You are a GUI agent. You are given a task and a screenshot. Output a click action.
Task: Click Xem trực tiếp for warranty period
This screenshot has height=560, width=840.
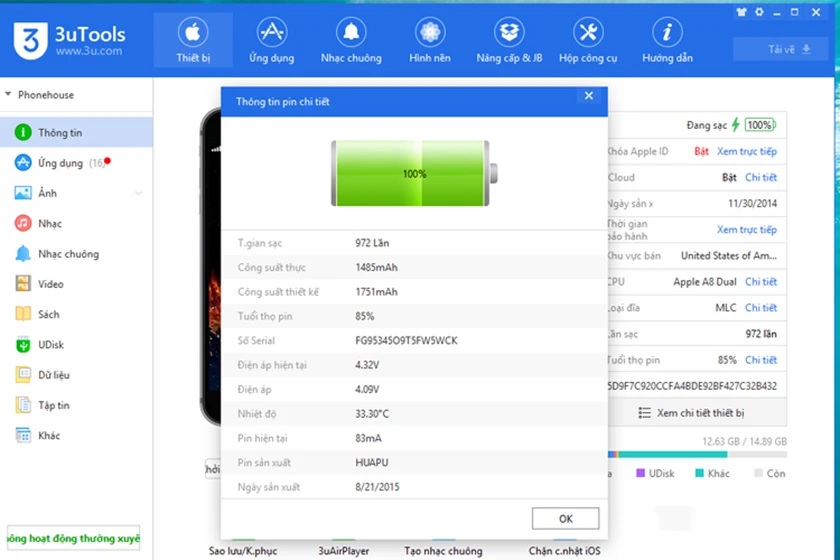(747, 229)
